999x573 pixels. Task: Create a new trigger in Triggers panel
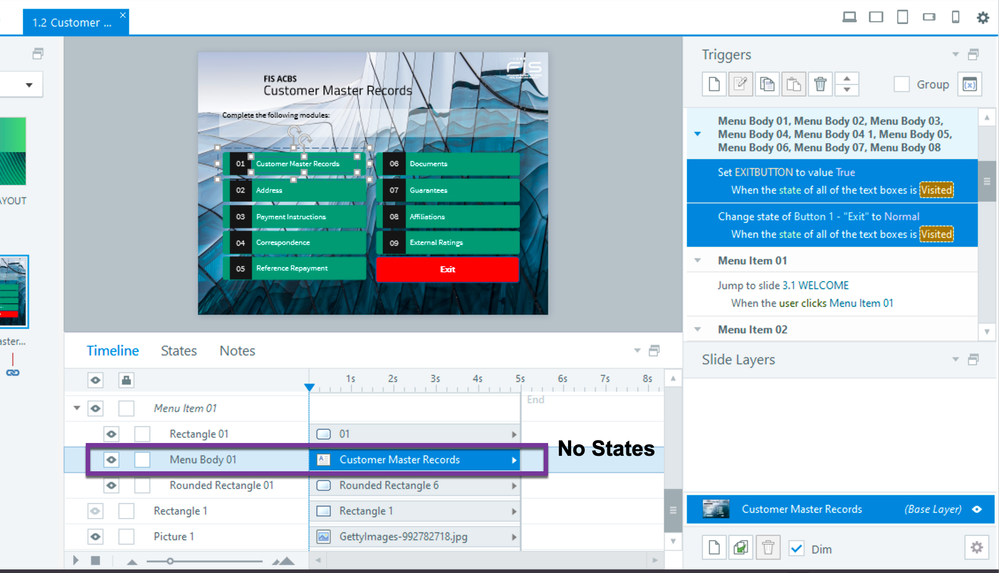click(714, 84)
